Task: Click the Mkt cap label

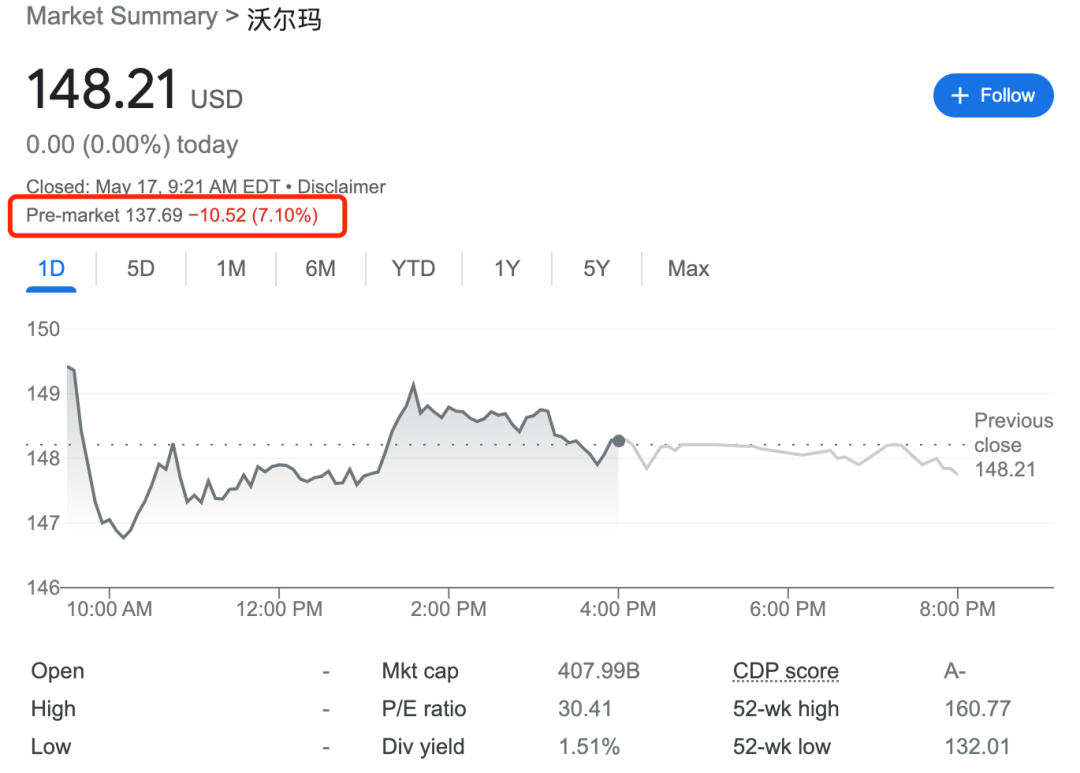Action: (x=420, y=670)
